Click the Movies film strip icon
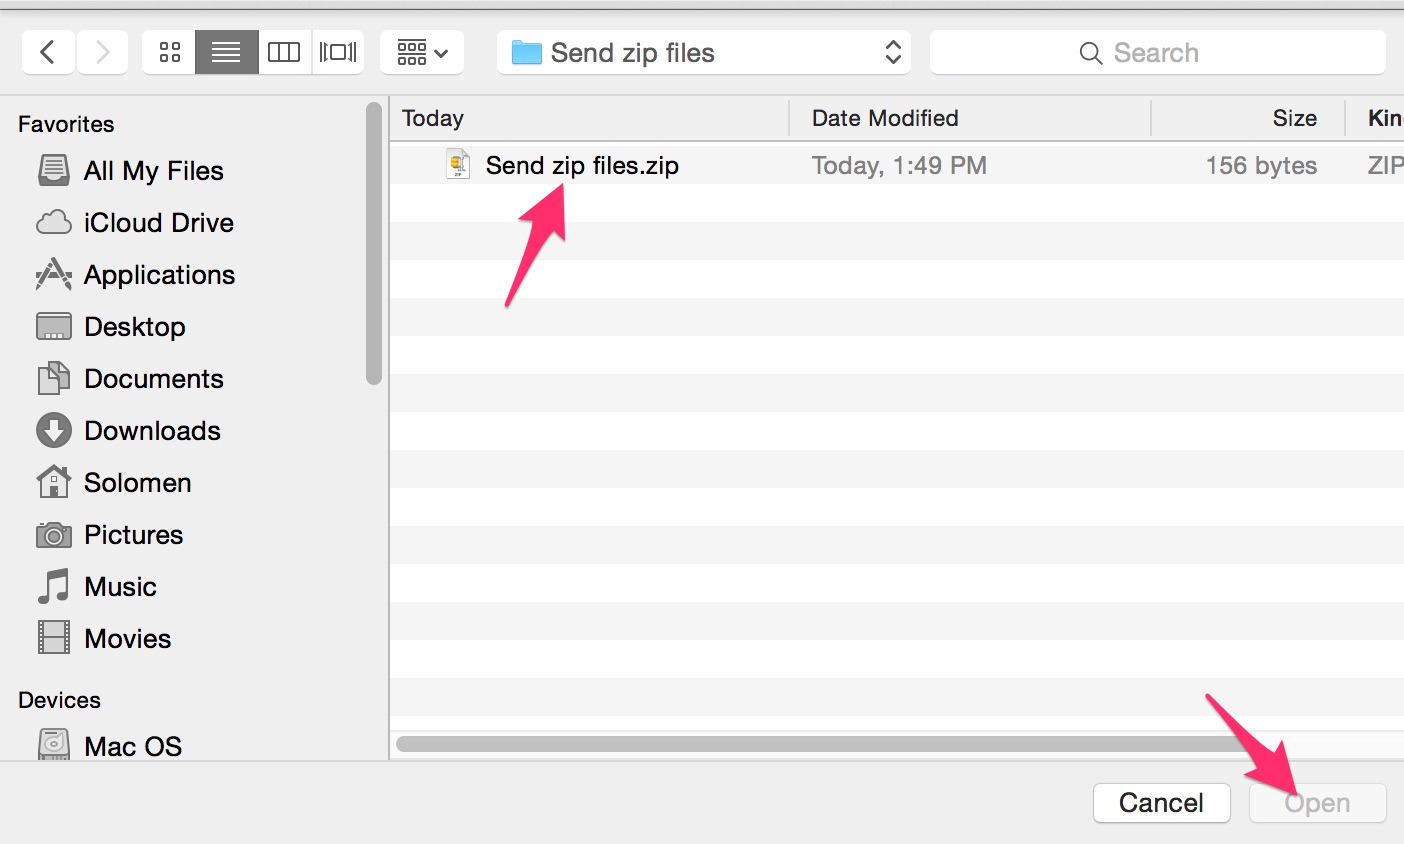The image size is (1404, 844). click(x=54, y=637)
